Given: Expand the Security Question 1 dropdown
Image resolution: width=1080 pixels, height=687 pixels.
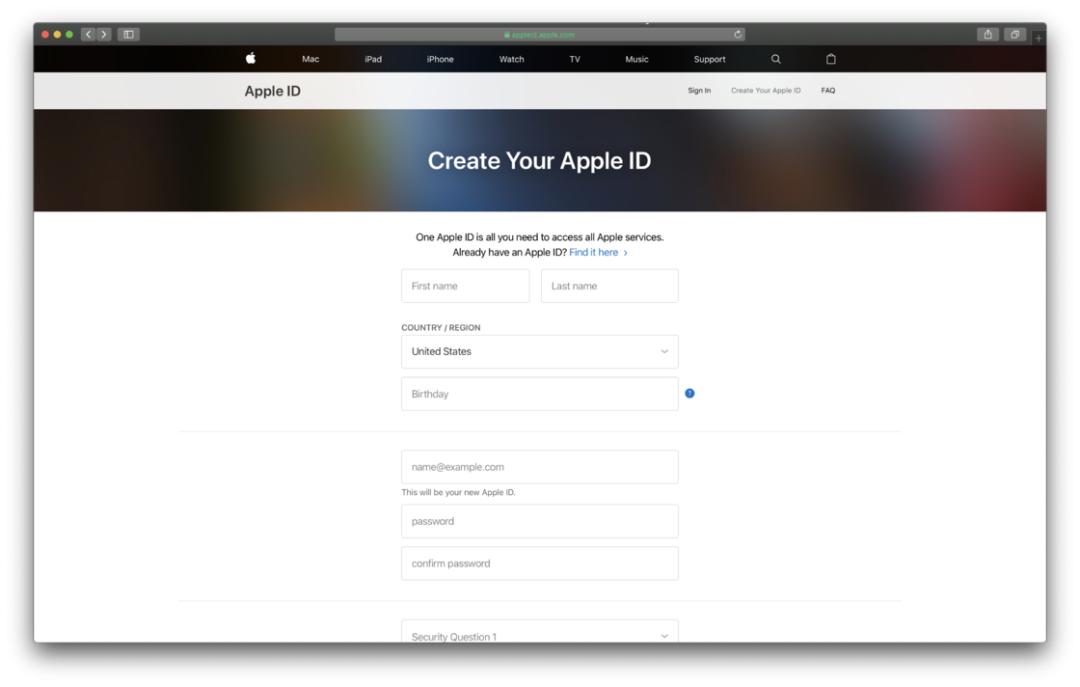Looking at the screenshot, I should pos(539,632).
